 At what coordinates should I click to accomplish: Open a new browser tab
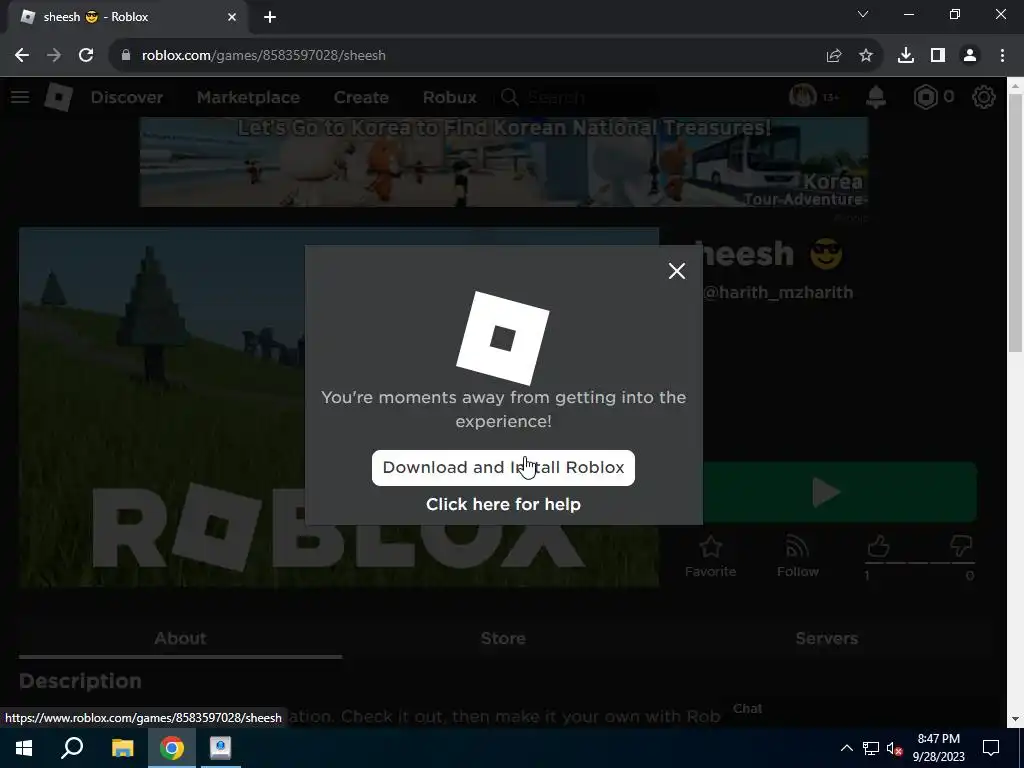pos(270,17)
